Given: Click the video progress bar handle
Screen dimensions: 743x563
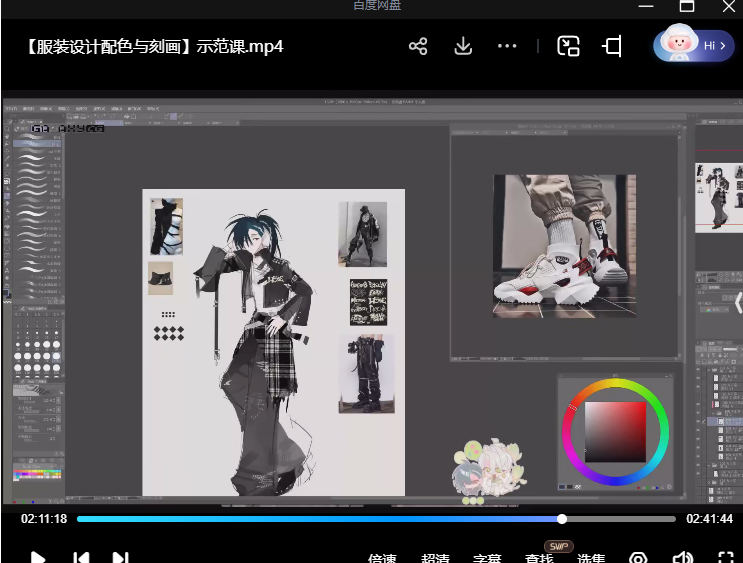Looking at the screenshot, I should point(562,519).
